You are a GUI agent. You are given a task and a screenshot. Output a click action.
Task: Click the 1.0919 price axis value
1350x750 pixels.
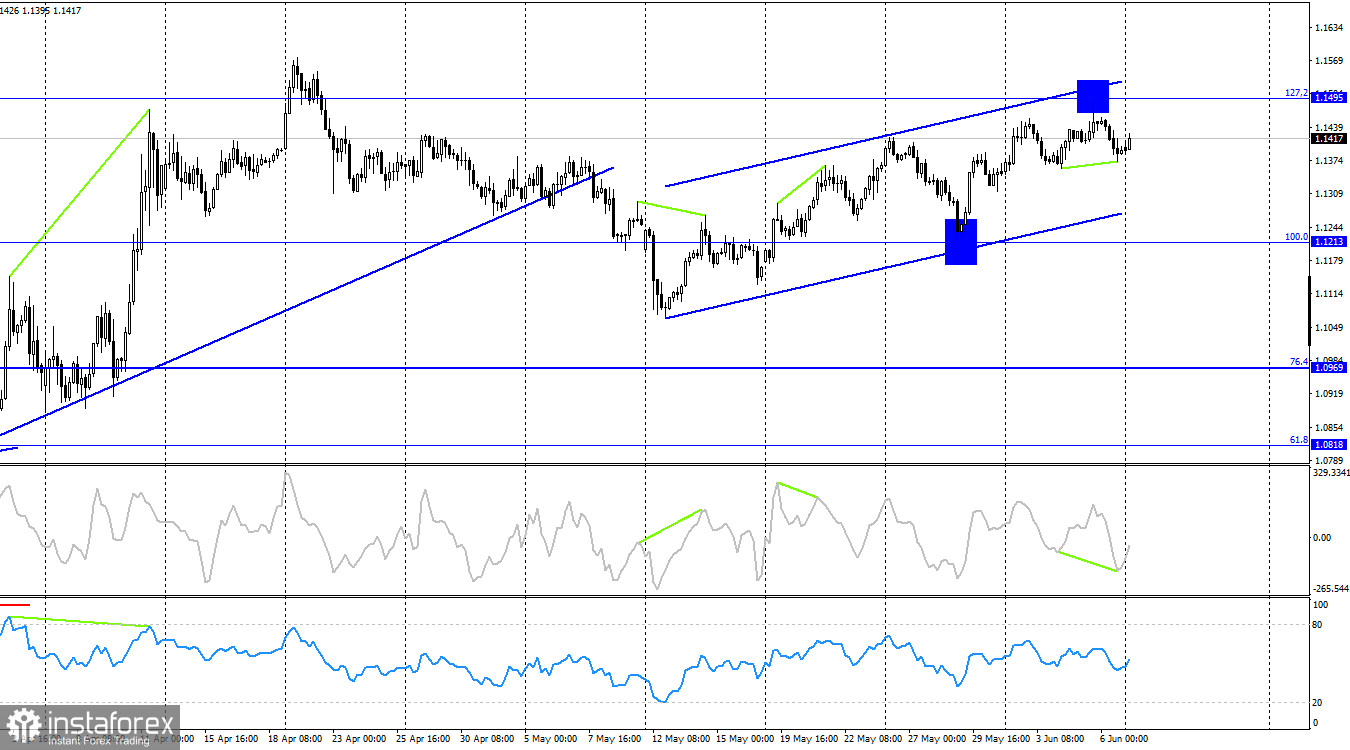coord(1329,394)
